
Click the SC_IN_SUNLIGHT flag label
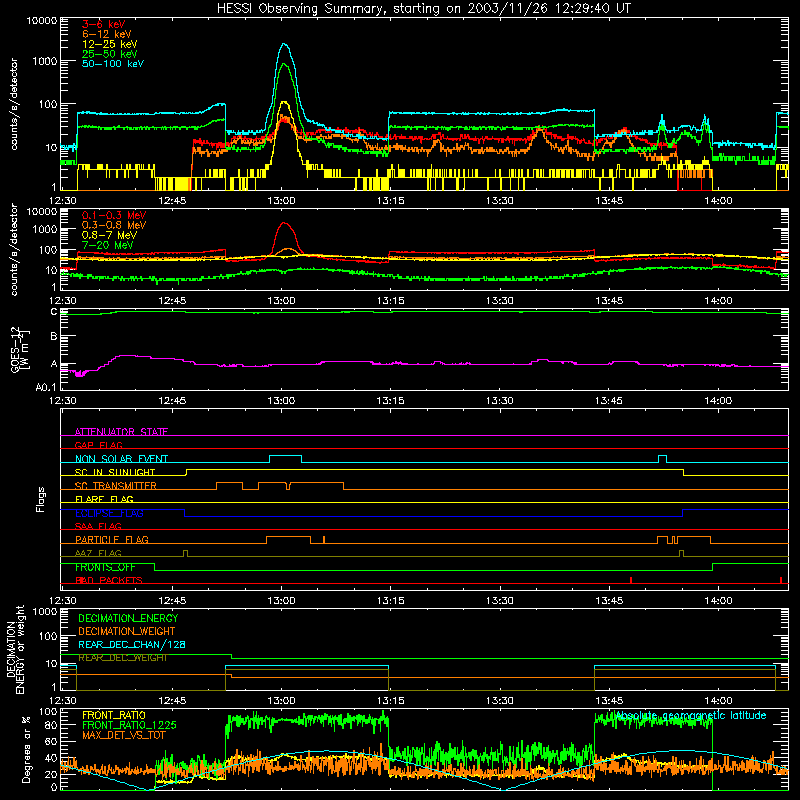point(115,472)
